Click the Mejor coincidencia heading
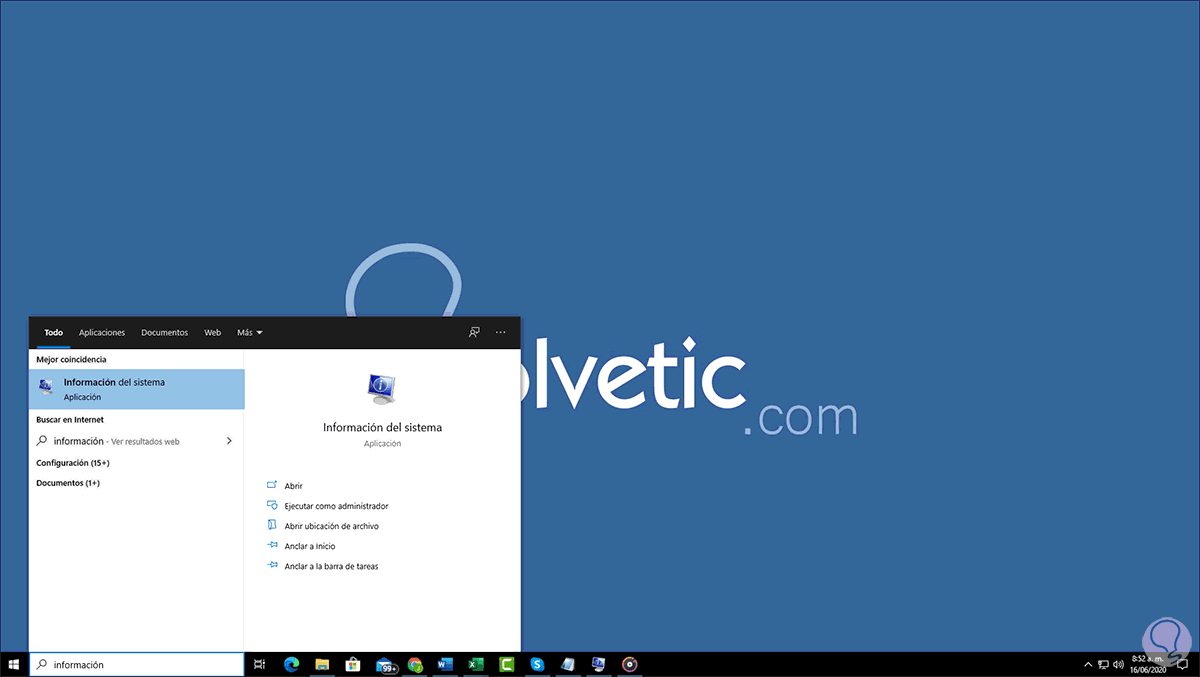Screen dimensions: 1200x677 [x=71, y=359]
